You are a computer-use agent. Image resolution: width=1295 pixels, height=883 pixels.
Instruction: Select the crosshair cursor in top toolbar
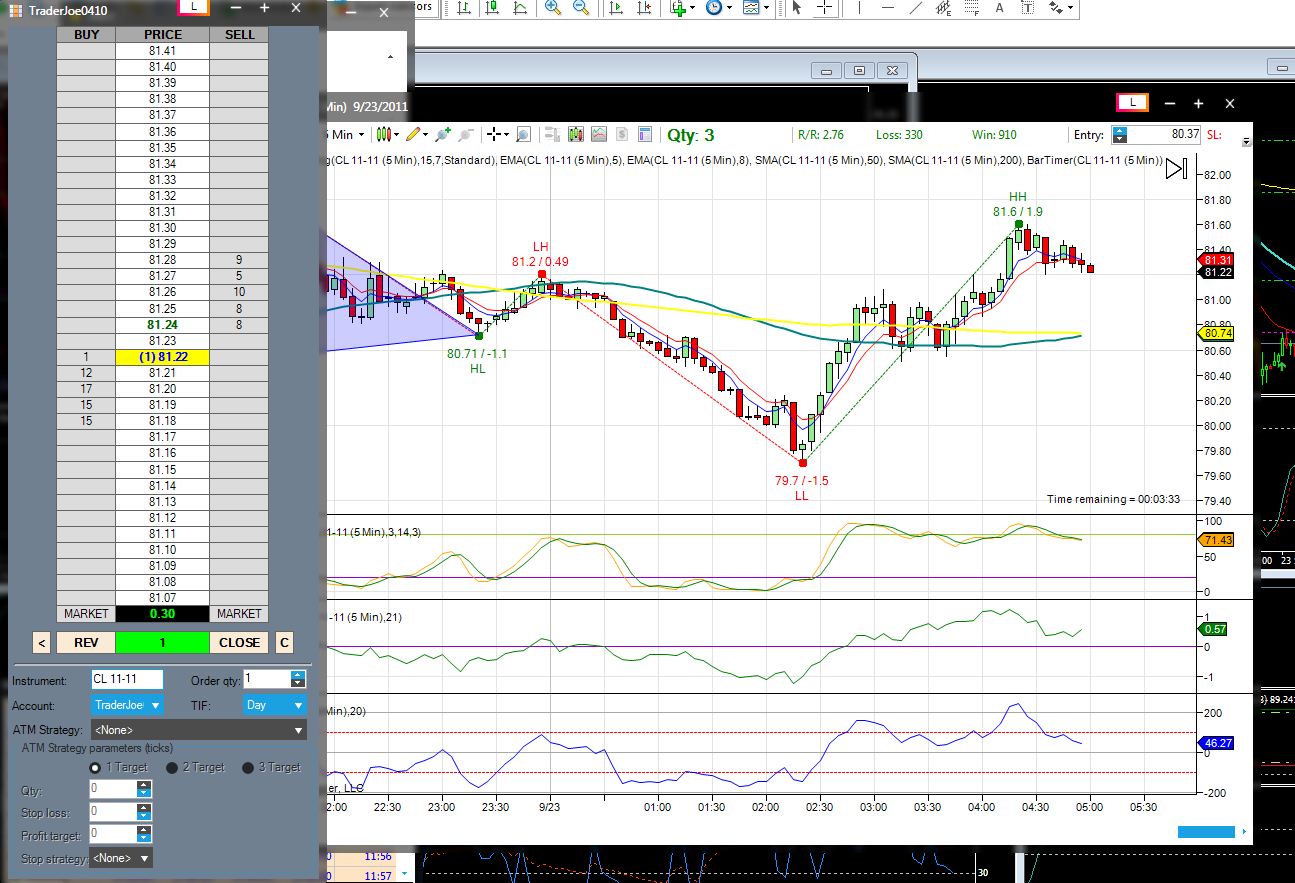(x=825, y=8)
